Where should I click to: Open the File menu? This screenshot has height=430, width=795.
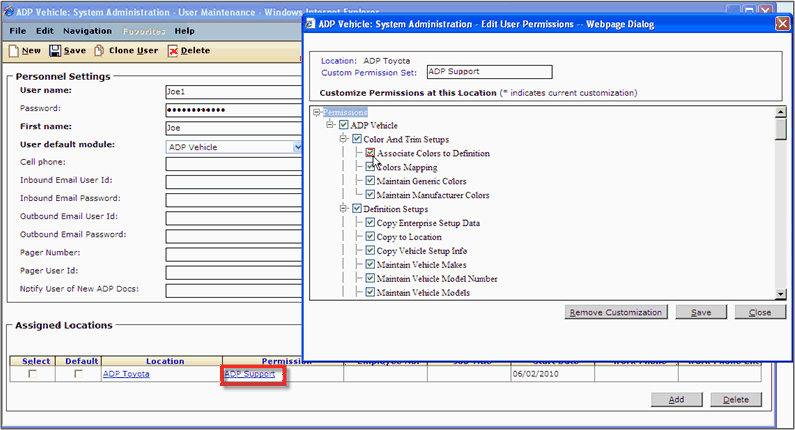18,31
